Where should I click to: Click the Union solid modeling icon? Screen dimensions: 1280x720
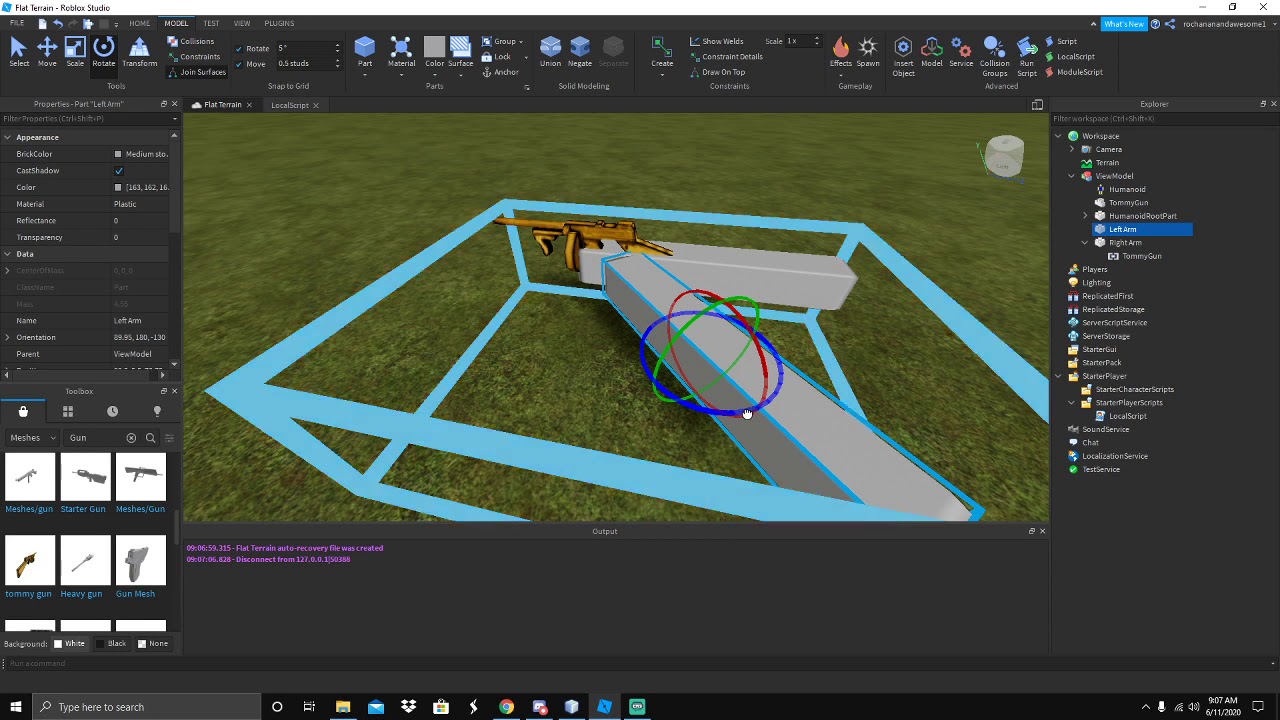(550, 52)
